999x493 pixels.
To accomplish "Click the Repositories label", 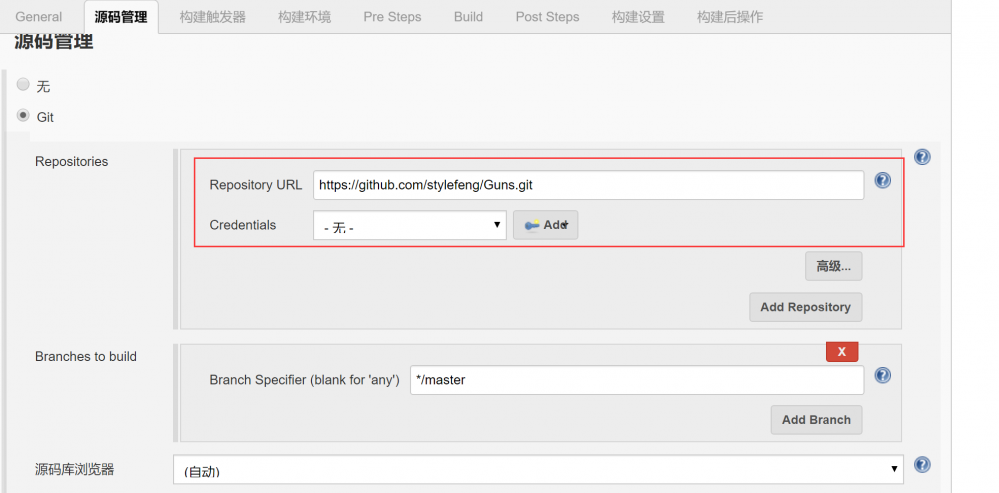I will click(71, 162).
